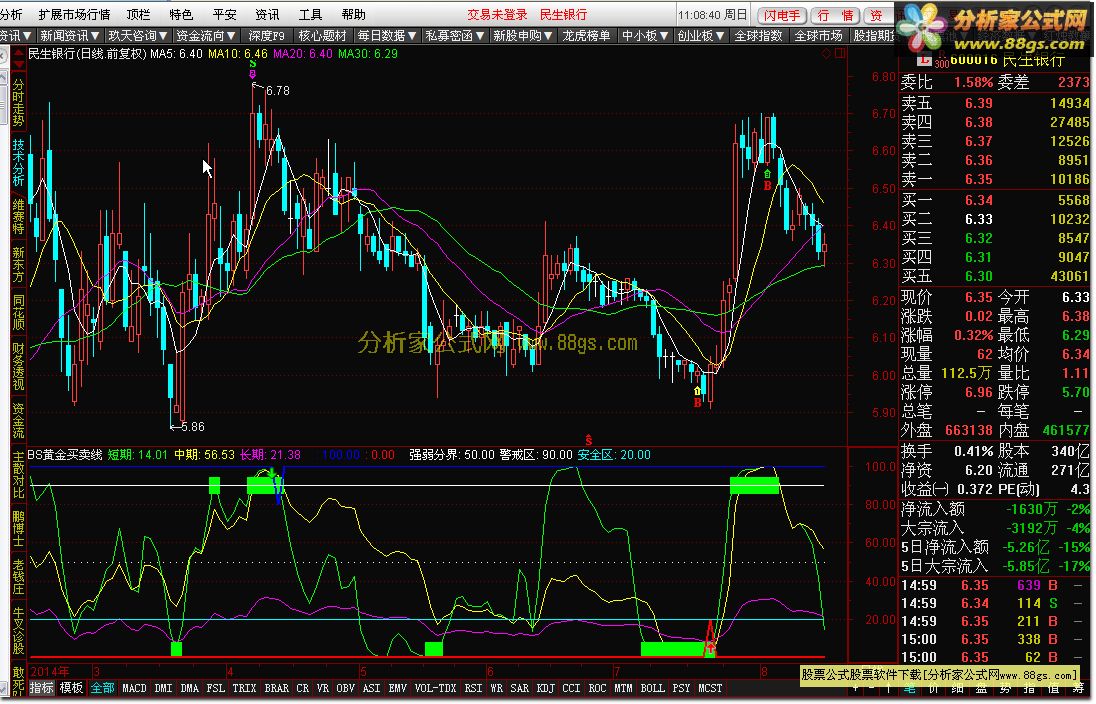Screen dimensions: 1096x704
Task: Toggle the 指标 mode at bottom-left
Action: tap(41, 688)
